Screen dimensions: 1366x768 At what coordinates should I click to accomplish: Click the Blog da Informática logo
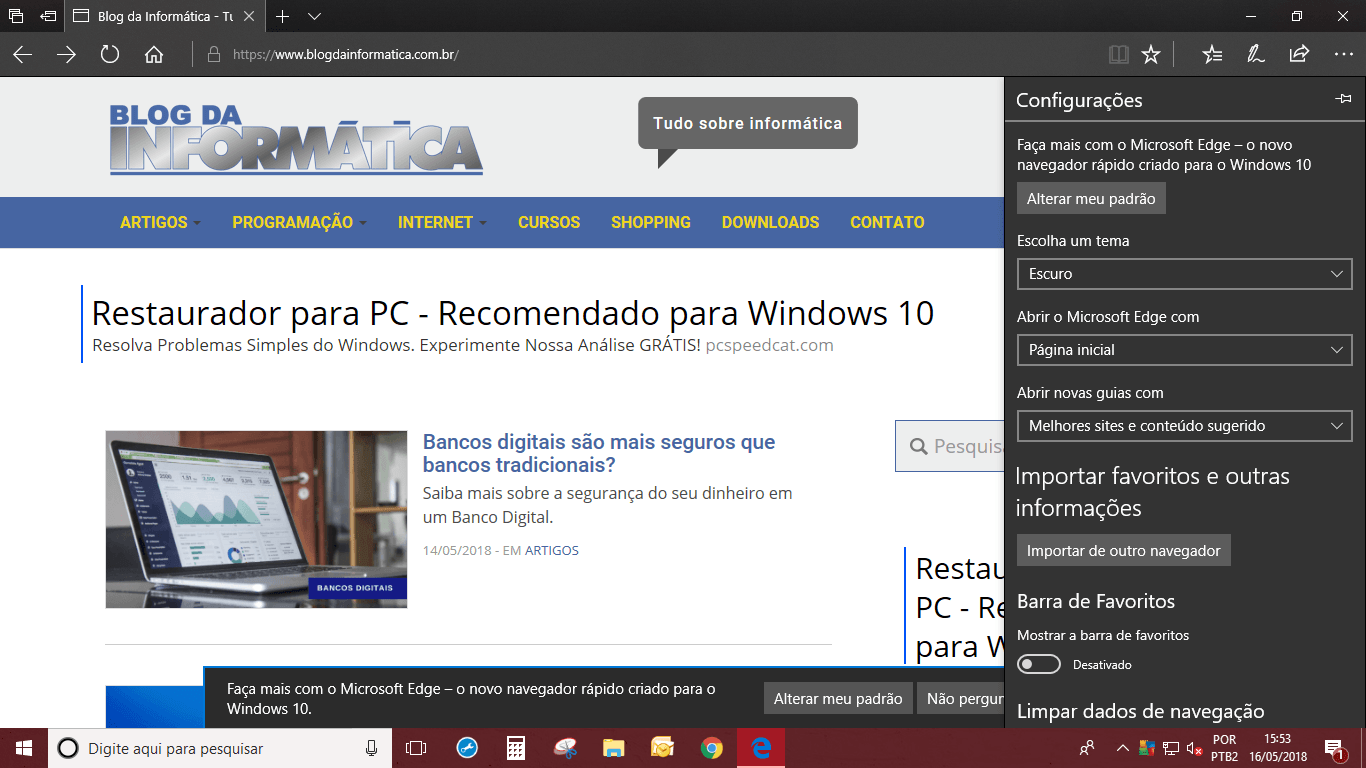click(x=296, y=139)
